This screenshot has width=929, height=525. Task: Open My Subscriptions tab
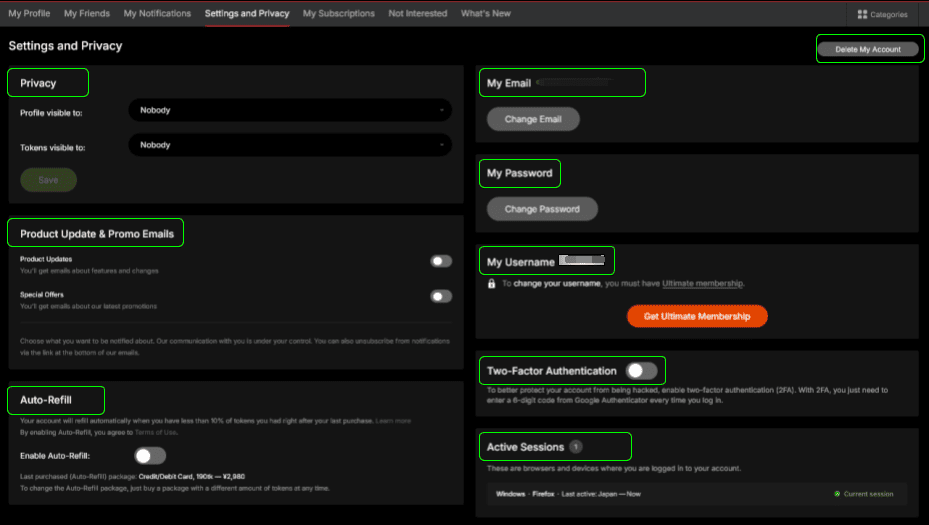coord(338,13)
